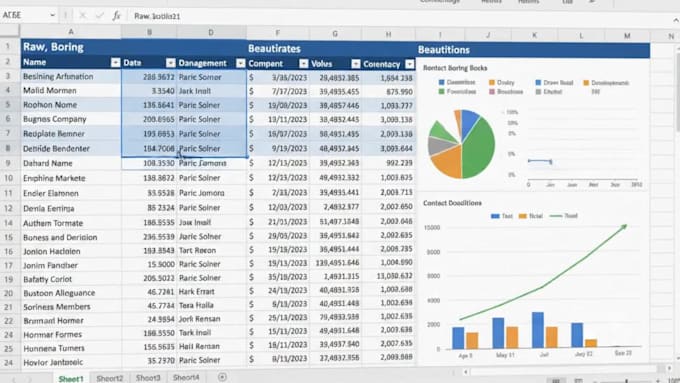This screenshot has height=383, width=680.
Task: Click the New Sheet plus button
Action: point(222,377)
